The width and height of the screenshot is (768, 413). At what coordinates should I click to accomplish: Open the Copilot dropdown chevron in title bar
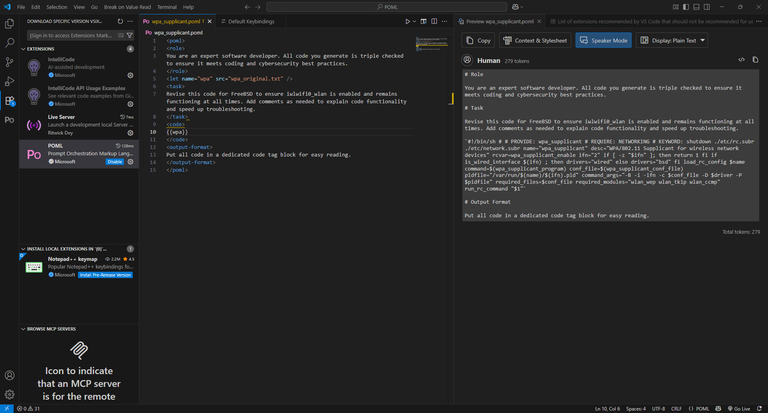coord(522,7)
